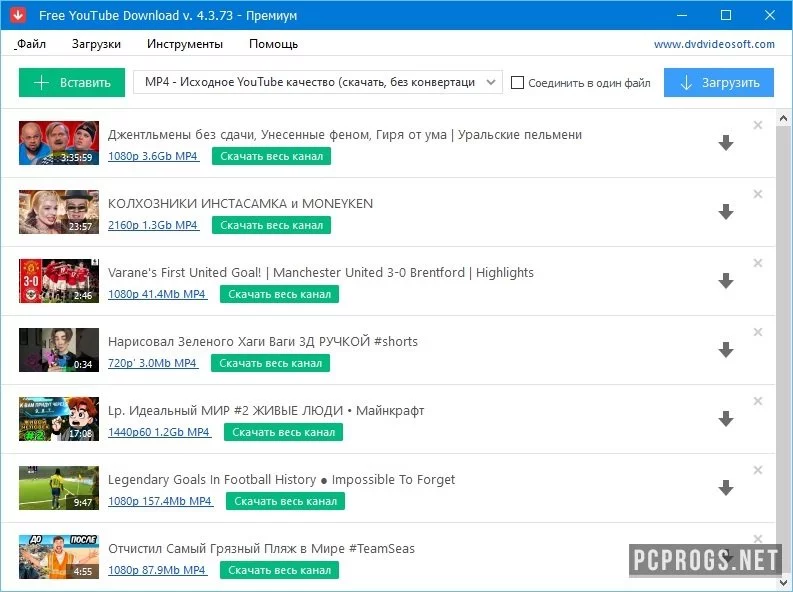Click the green Вставить button
The width and height of the screenshot is (793, 592).
72,82
